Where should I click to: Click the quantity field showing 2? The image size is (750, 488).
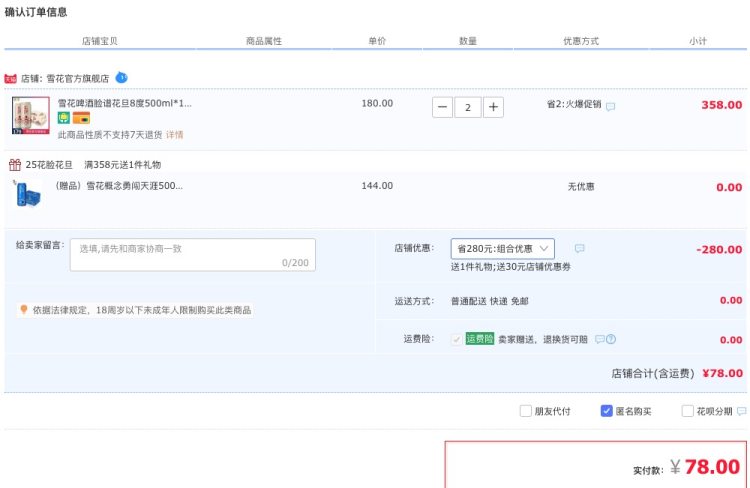[468, 107]
